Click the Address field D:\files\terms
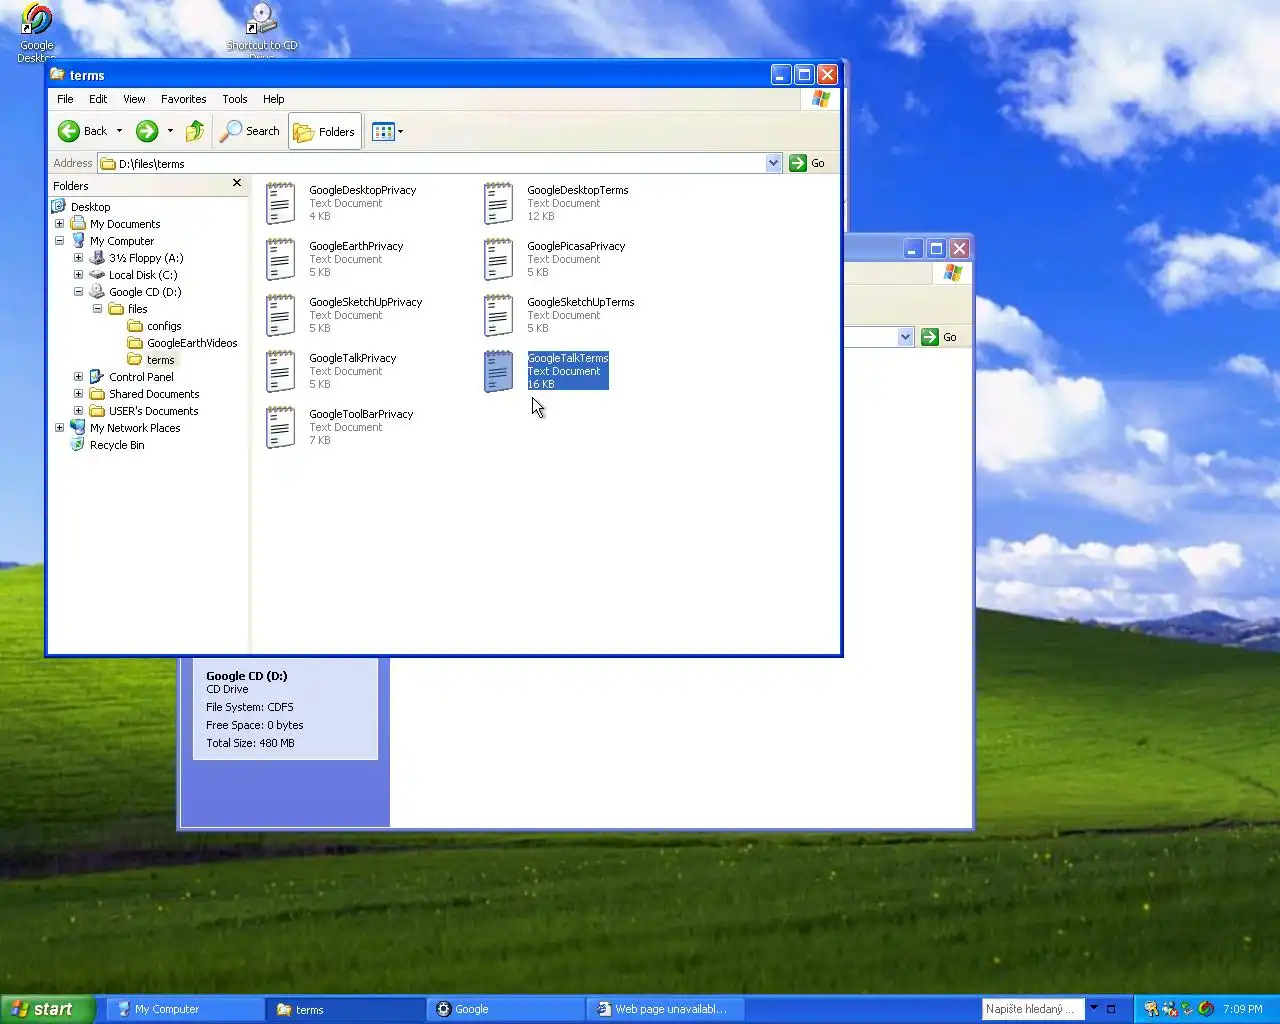The height and width of the screenshot is (1024, 1280). tap(432, 163)
